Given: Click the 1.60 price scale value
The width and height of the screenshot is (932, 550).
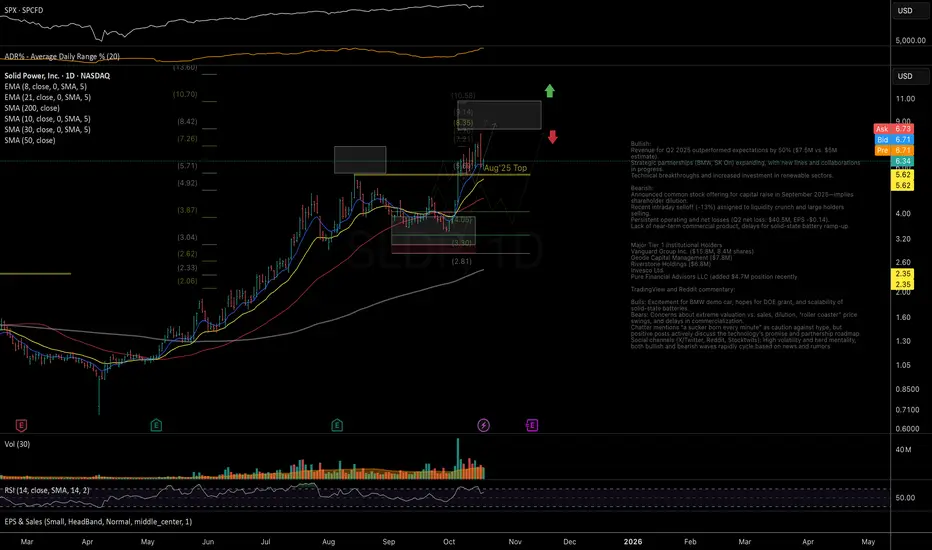Looking at the screenshot, I should [x=903, y=318].
